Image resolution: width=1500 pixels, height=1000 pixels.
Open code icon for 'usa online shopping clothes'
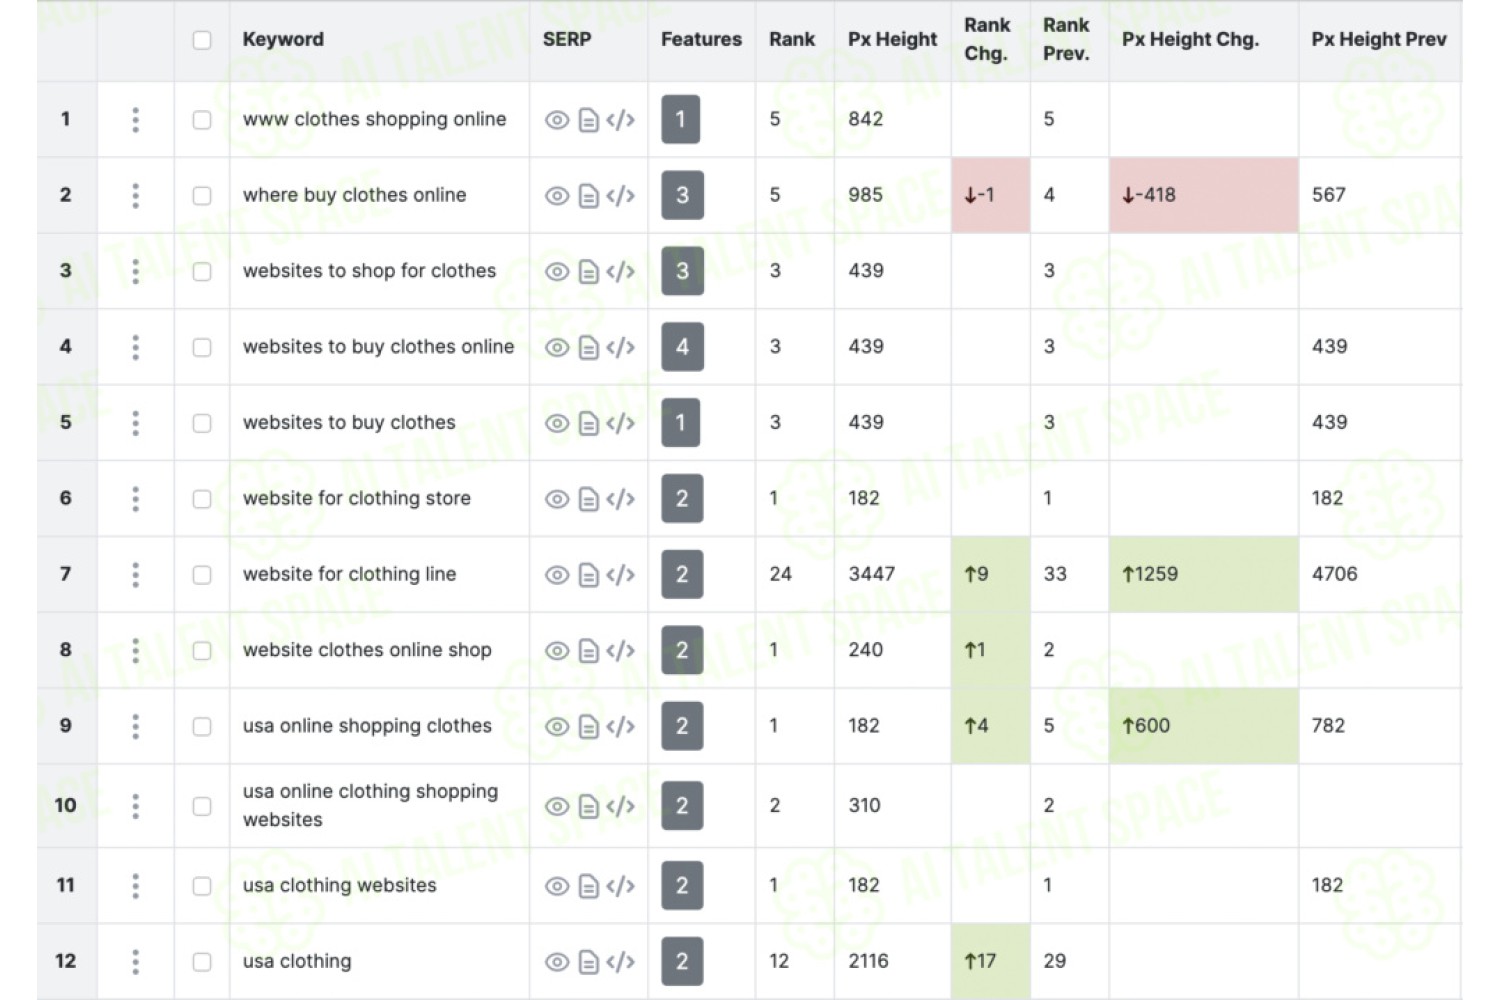tap(620, 727)
